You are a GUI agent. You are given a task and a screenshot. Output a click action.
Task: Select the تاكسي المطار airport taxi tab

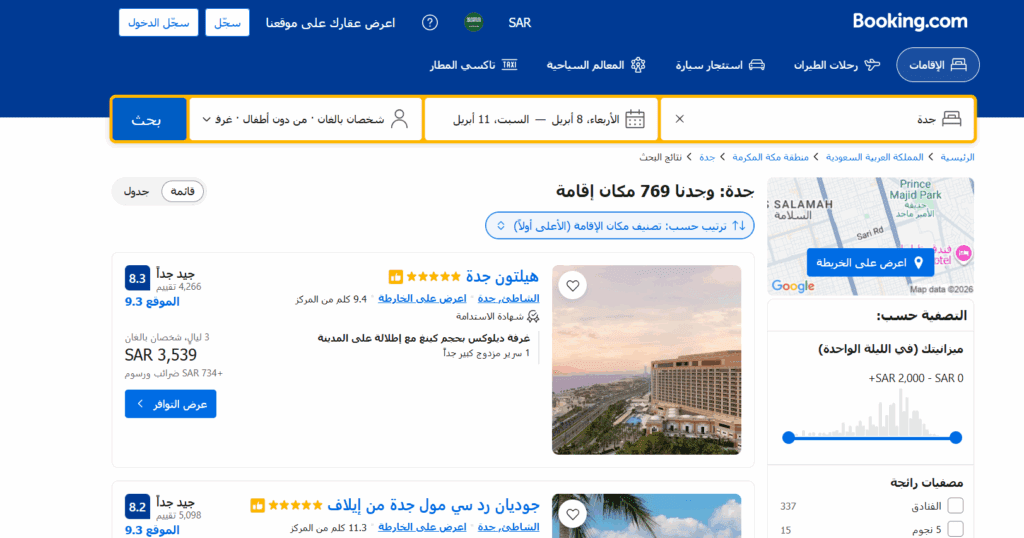coord(473,65)
